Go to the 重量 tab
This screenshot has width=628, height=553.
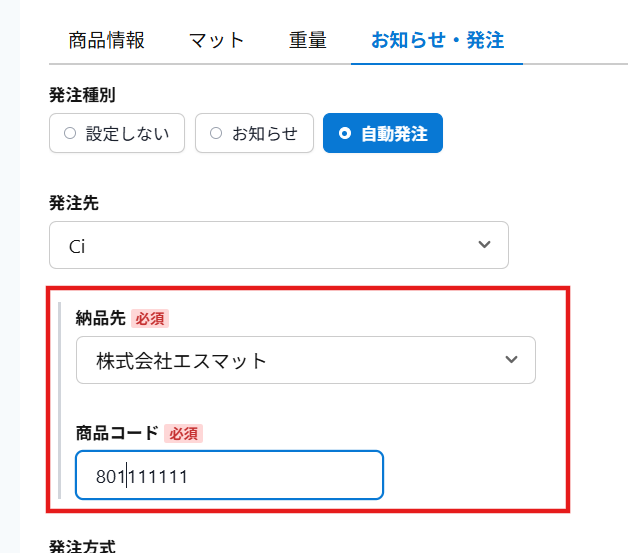click(x=308, y=41)
